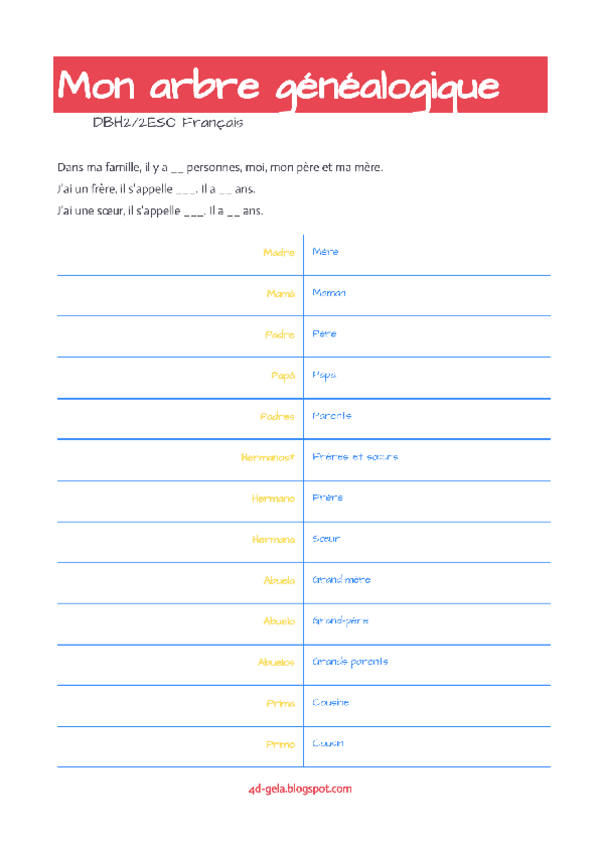Click the French word 'Frère' in the table
This screenshot has height=848, width=600.
click(327, 498)
